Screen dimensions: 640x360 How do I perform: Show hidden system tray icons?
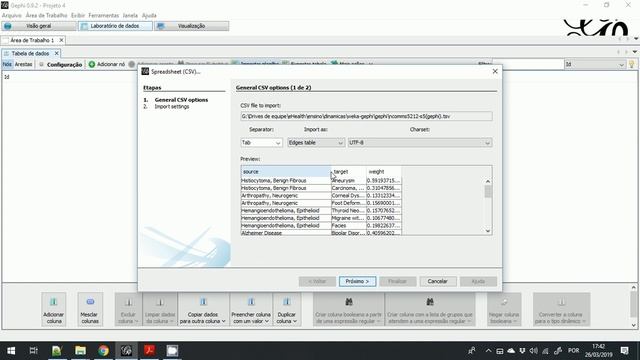[488, 351]
